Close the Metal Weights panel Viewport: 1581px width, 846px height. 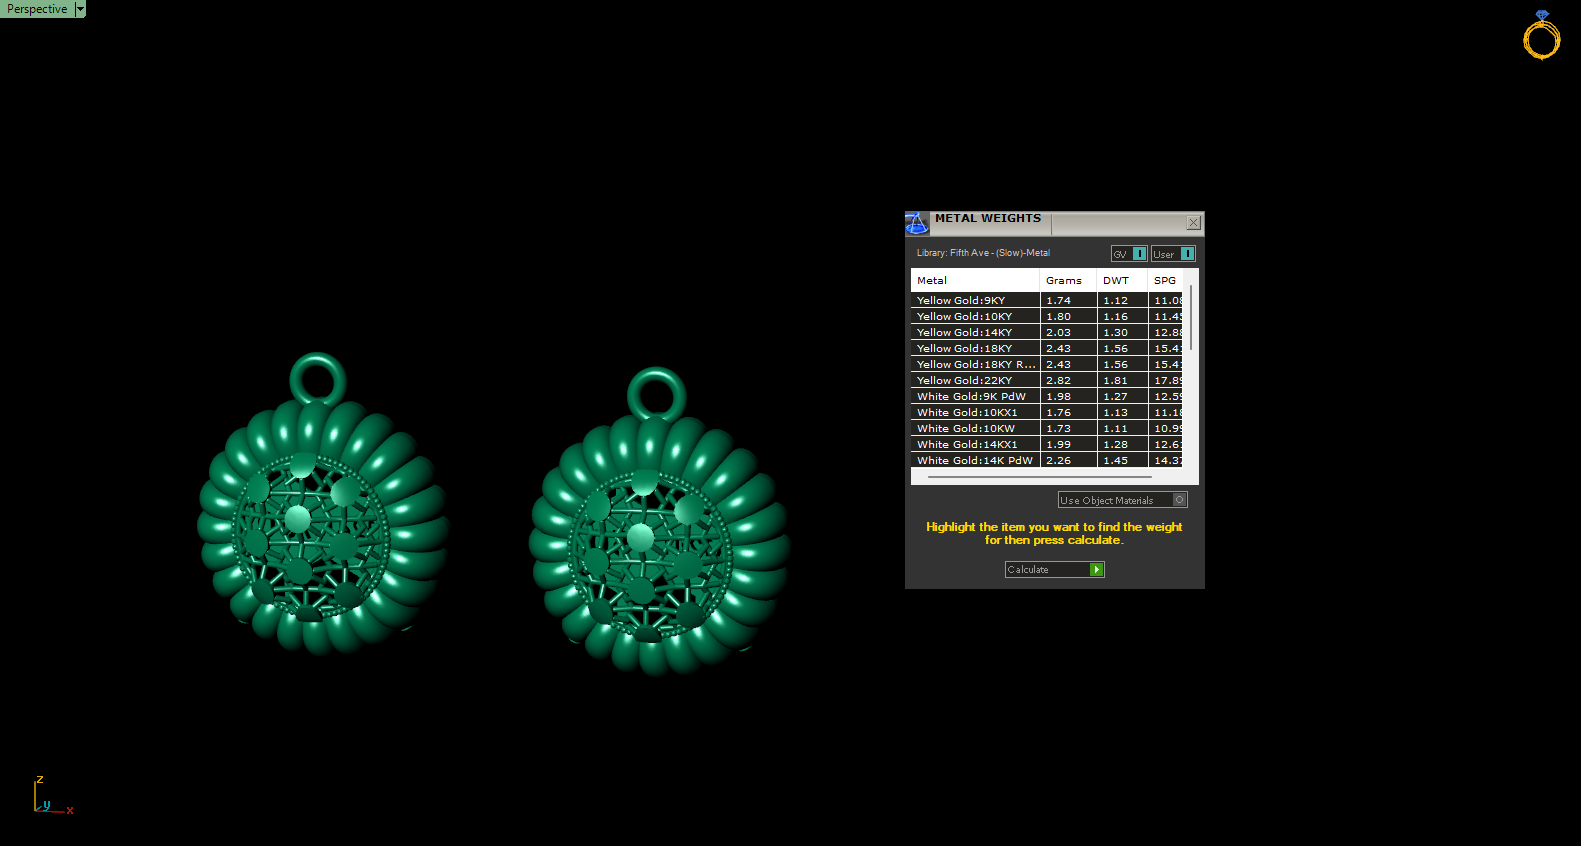[1193, 223]
